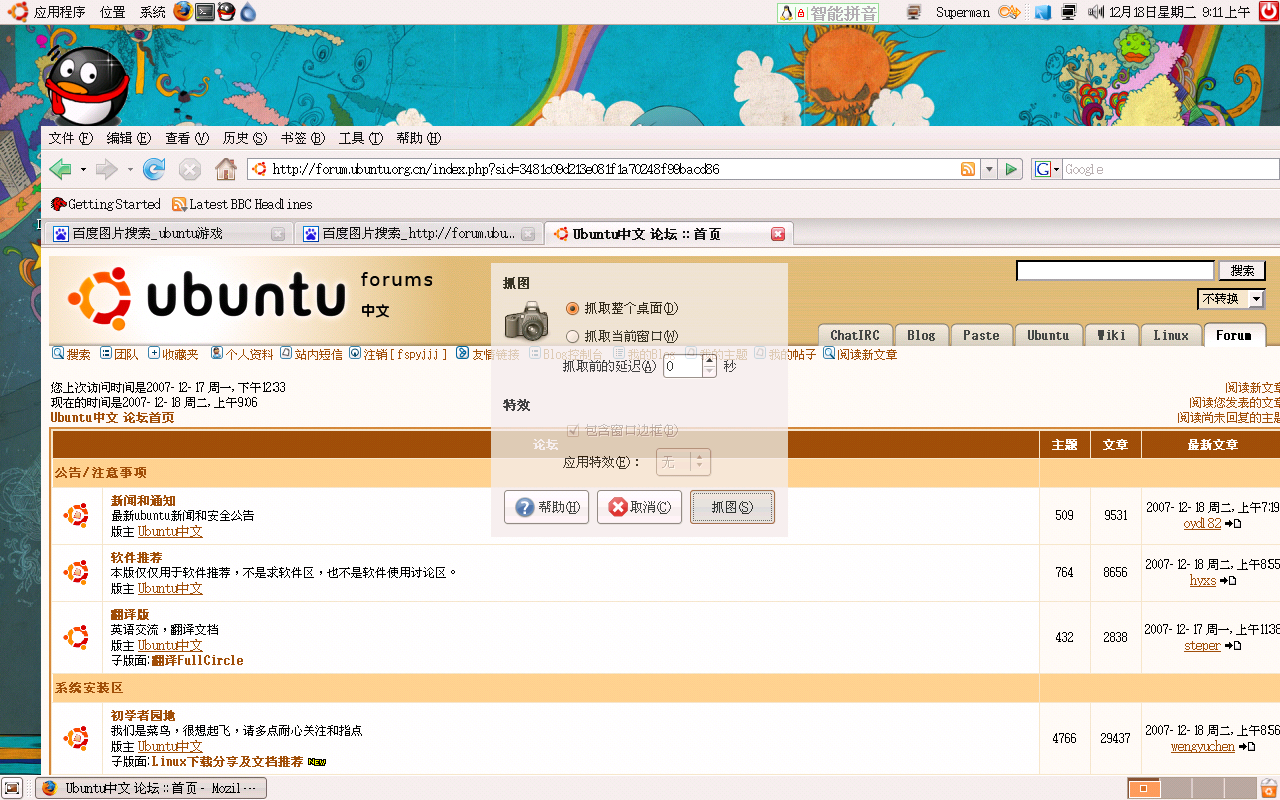The width and height of the screenshot is (1280, 800).
Task: Open the Latest BBC Headlines bookmark
Action: (242, 204)
